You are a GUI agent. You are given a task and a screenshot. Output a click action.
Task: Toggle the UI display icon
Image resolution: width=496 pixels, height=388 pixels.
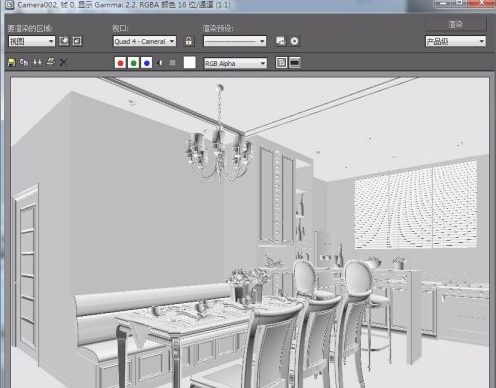(x=295, y=63)
